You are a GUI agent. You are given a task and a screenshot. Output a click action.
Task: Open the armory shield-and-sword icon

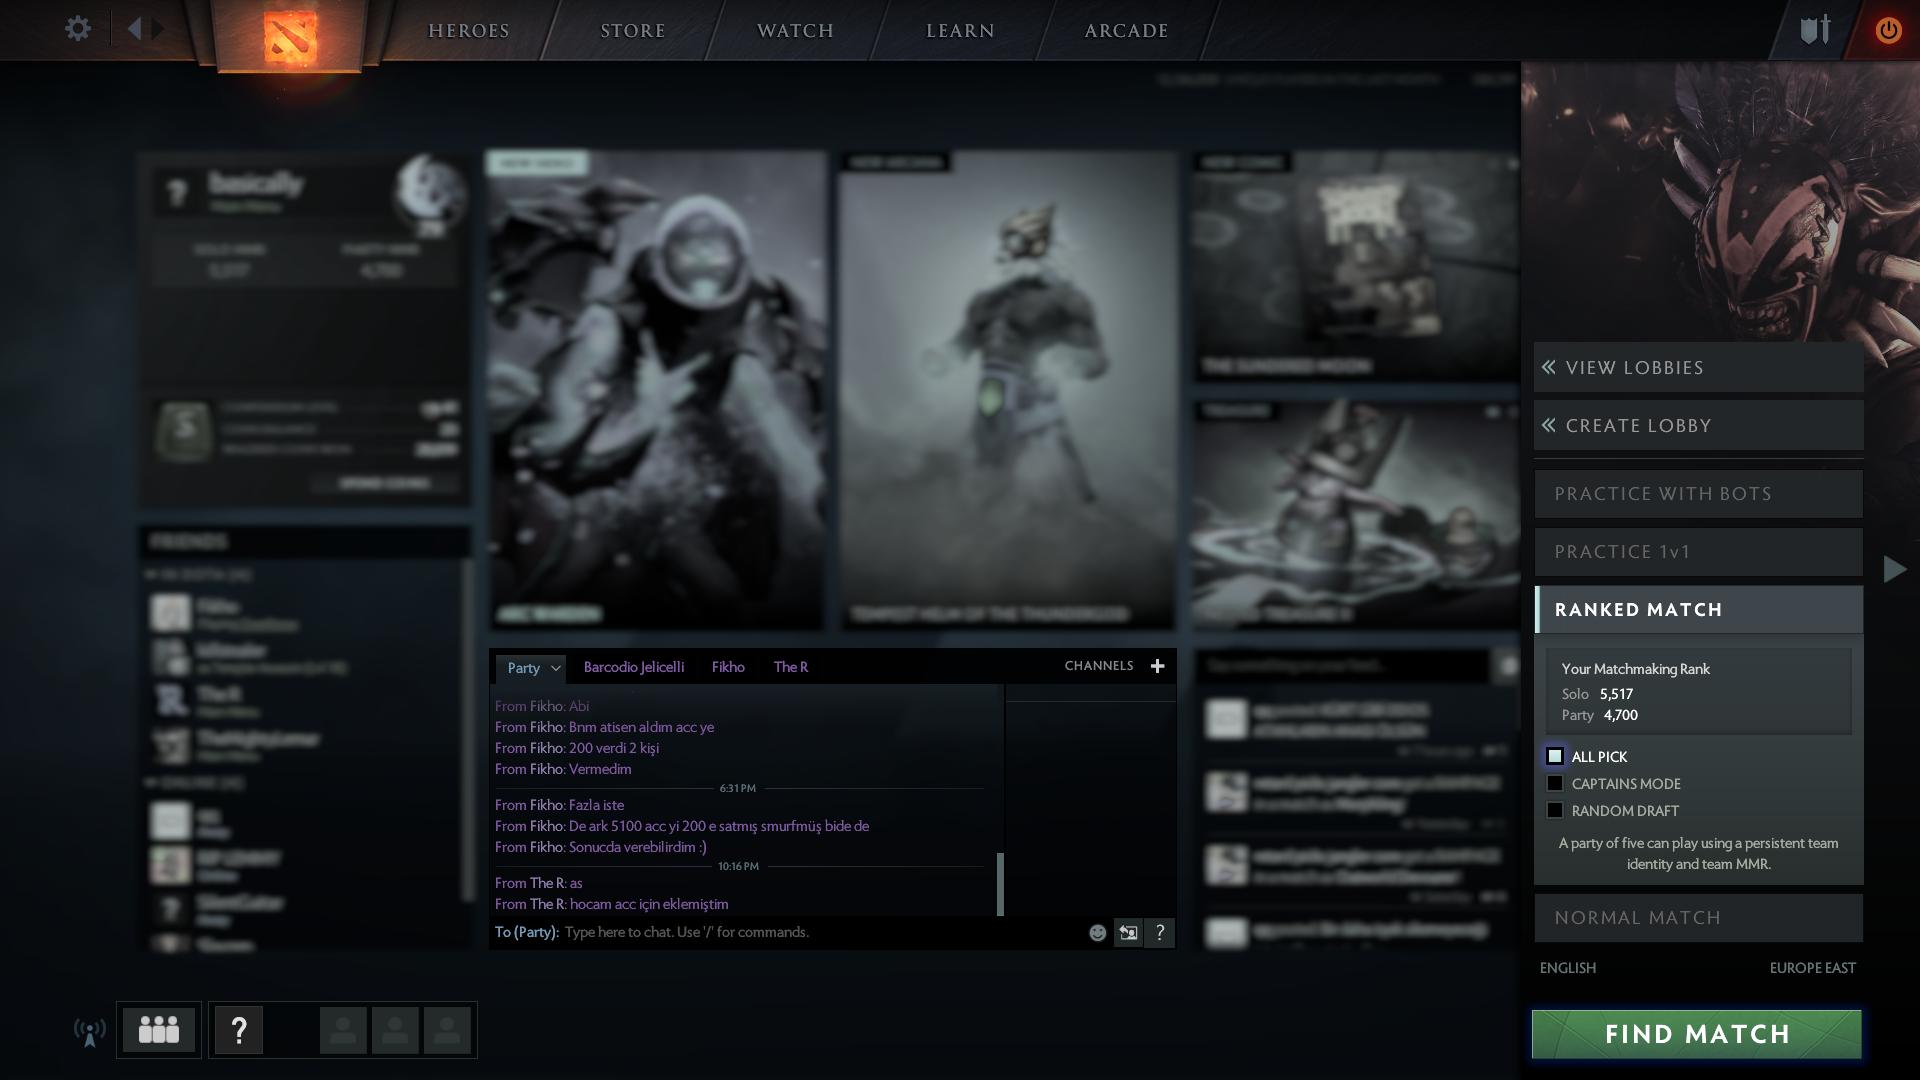(x=1815, y=29)
